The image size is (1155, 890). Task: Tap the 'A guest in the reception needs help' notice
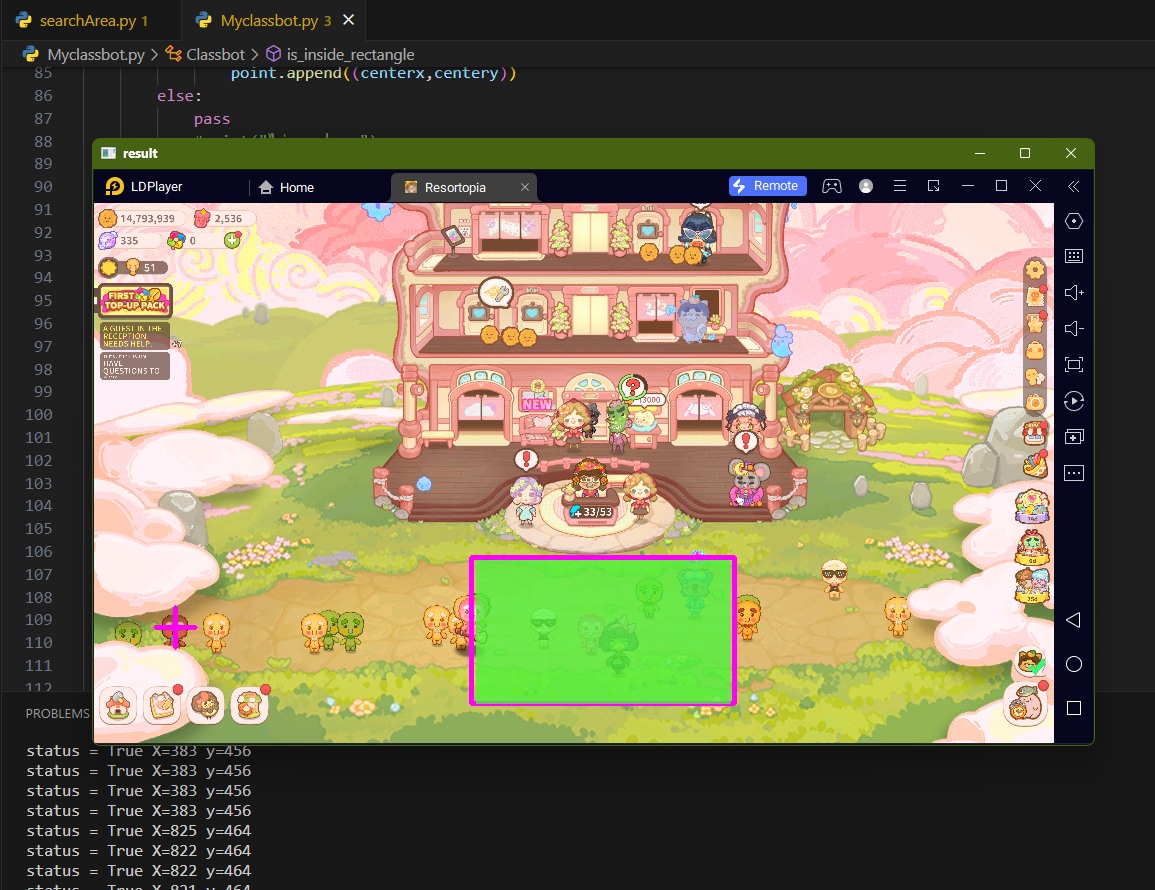pyautogui.click(x=135, y=335)
